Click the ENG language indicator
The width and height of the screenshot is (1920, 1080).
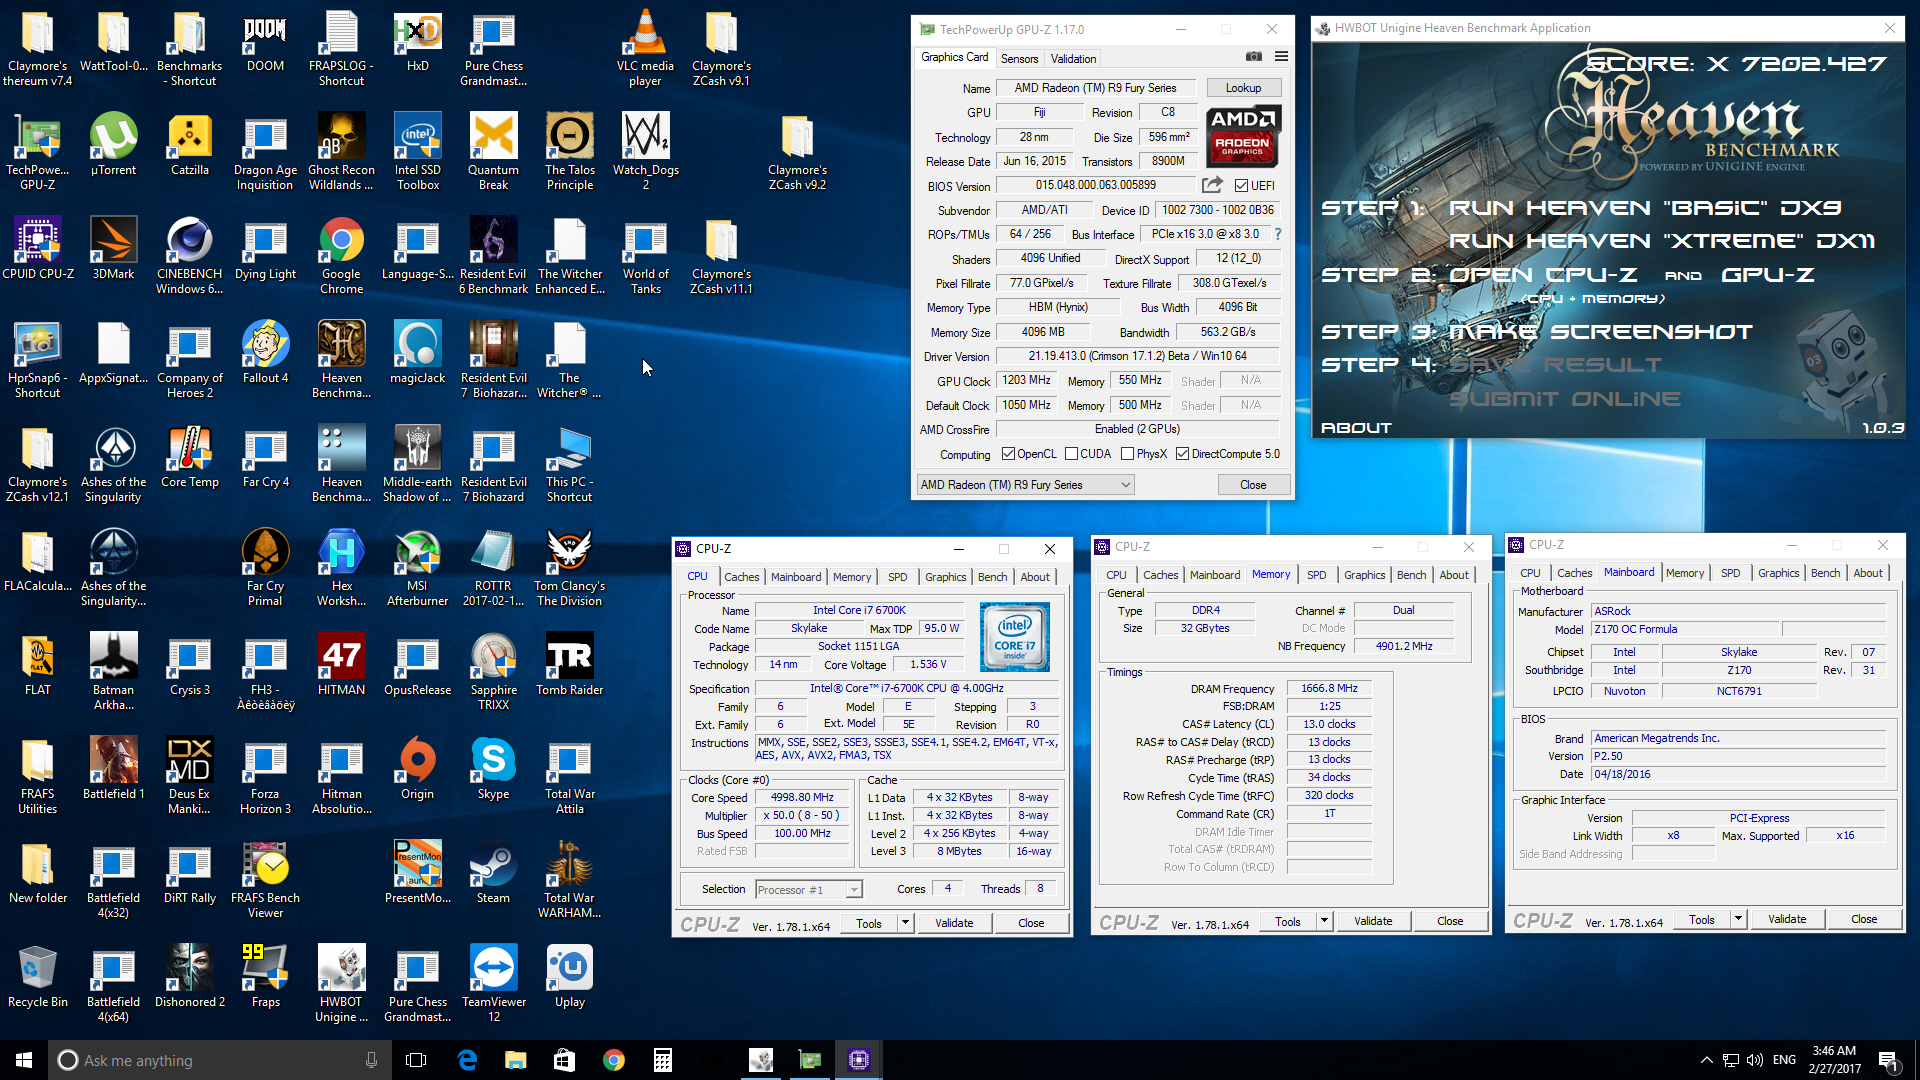pos(1784,1060)
